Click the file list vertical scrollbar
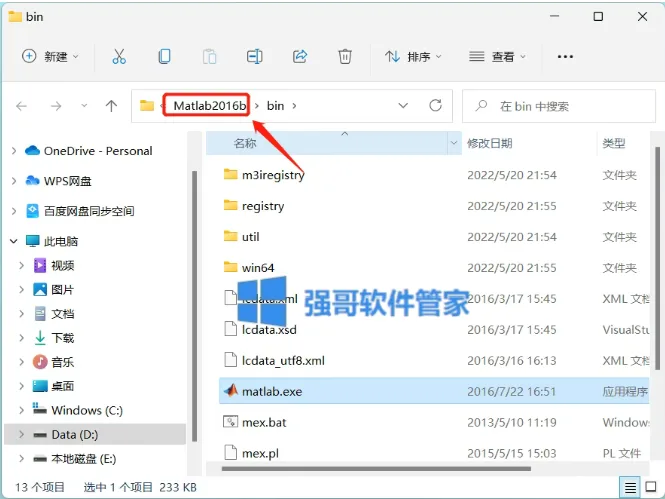665x499 pixels. (657, 259)
